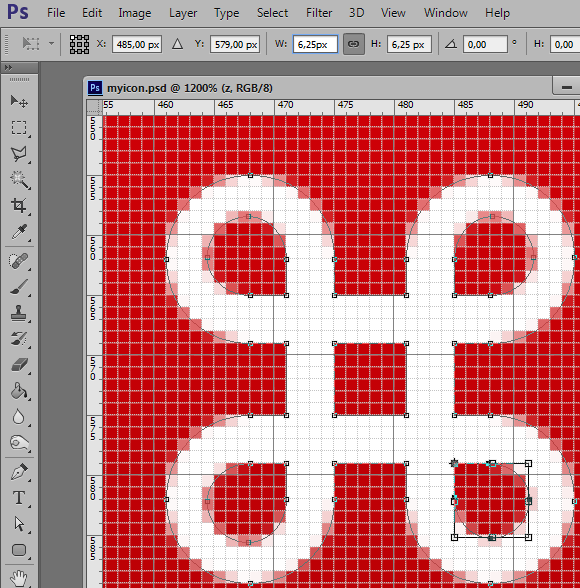Select the Eraser tool
Viewport: 580px width, 588px height.
pyautogui.click(x=19, y=365)
